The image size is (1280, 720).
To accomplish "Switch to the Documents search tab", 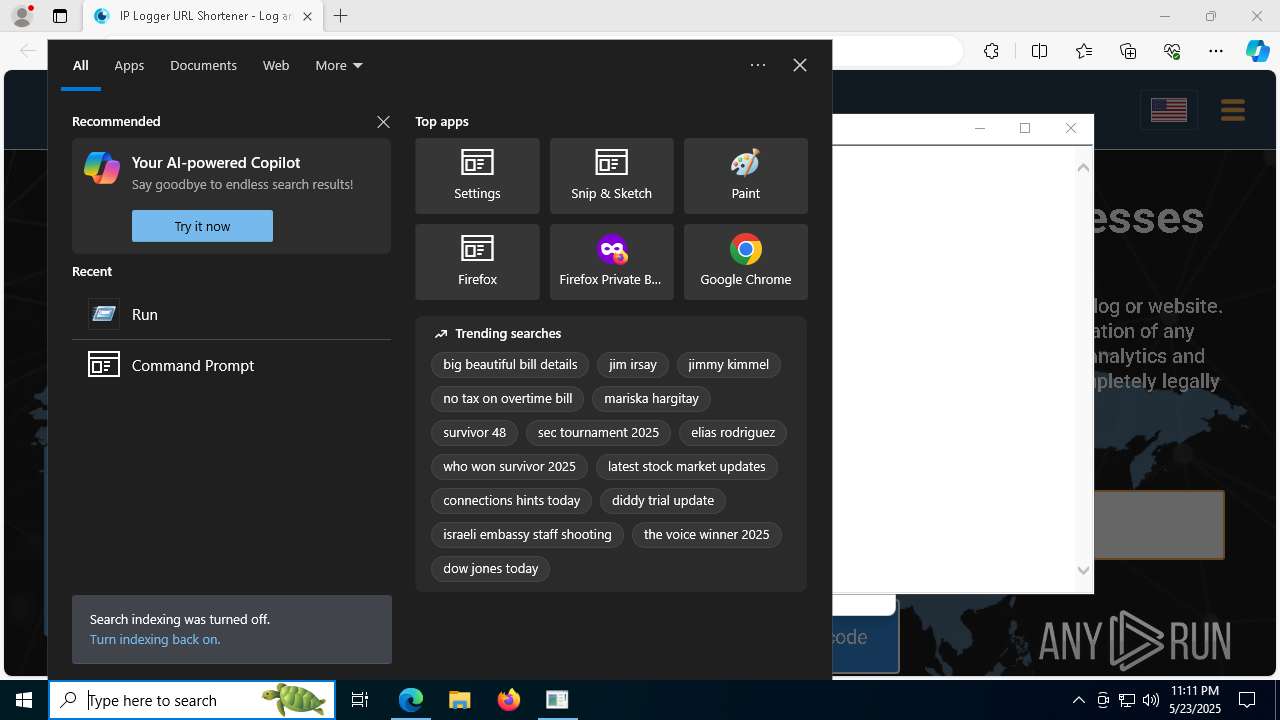I will click(203, 65).
